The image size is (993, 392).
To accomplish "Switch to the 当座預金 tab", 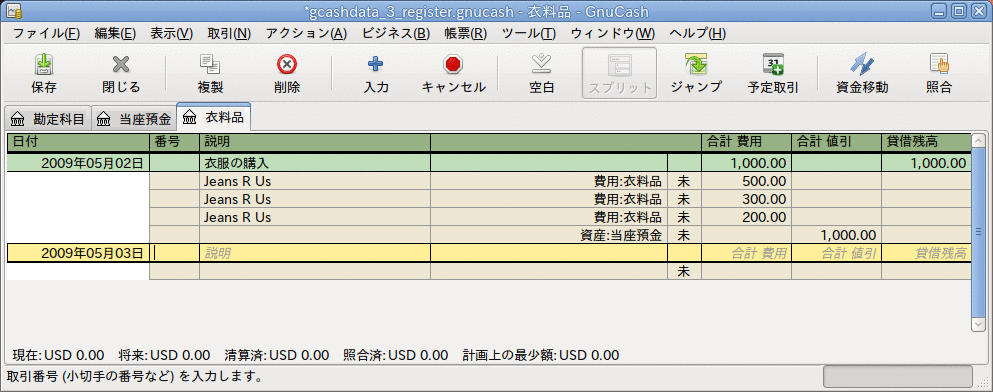I will pyautogui.click(x=134, y=118).
